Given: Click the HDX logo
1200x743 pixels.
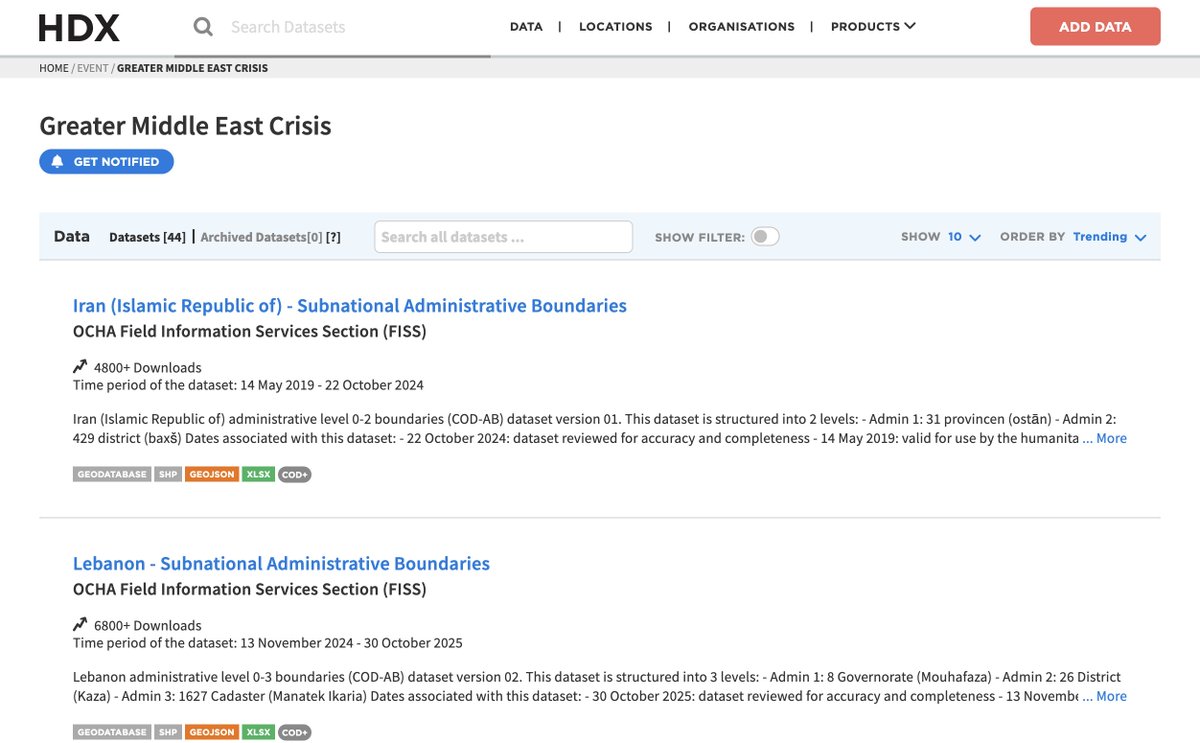Looking at the screenshot, I should tap(78, 27).
